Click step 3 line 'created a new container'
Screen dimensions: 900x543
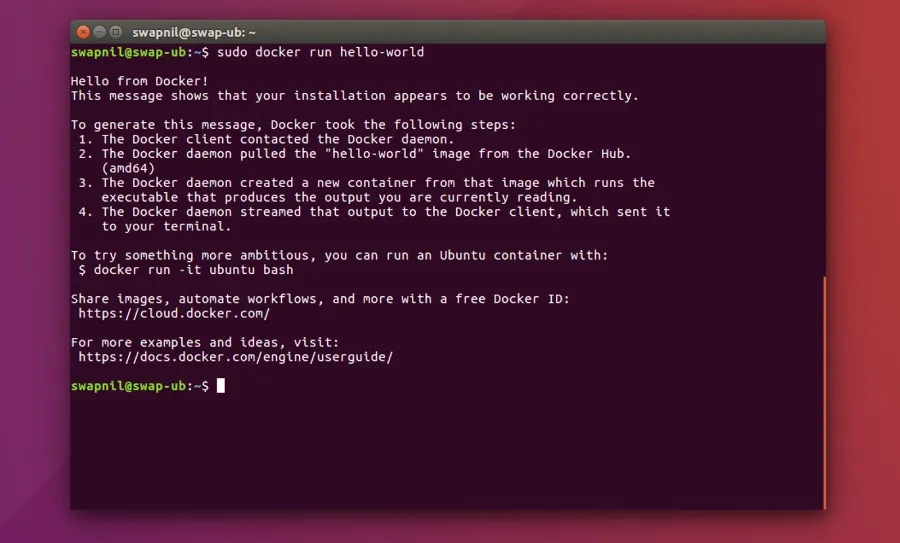coord(366,183)
